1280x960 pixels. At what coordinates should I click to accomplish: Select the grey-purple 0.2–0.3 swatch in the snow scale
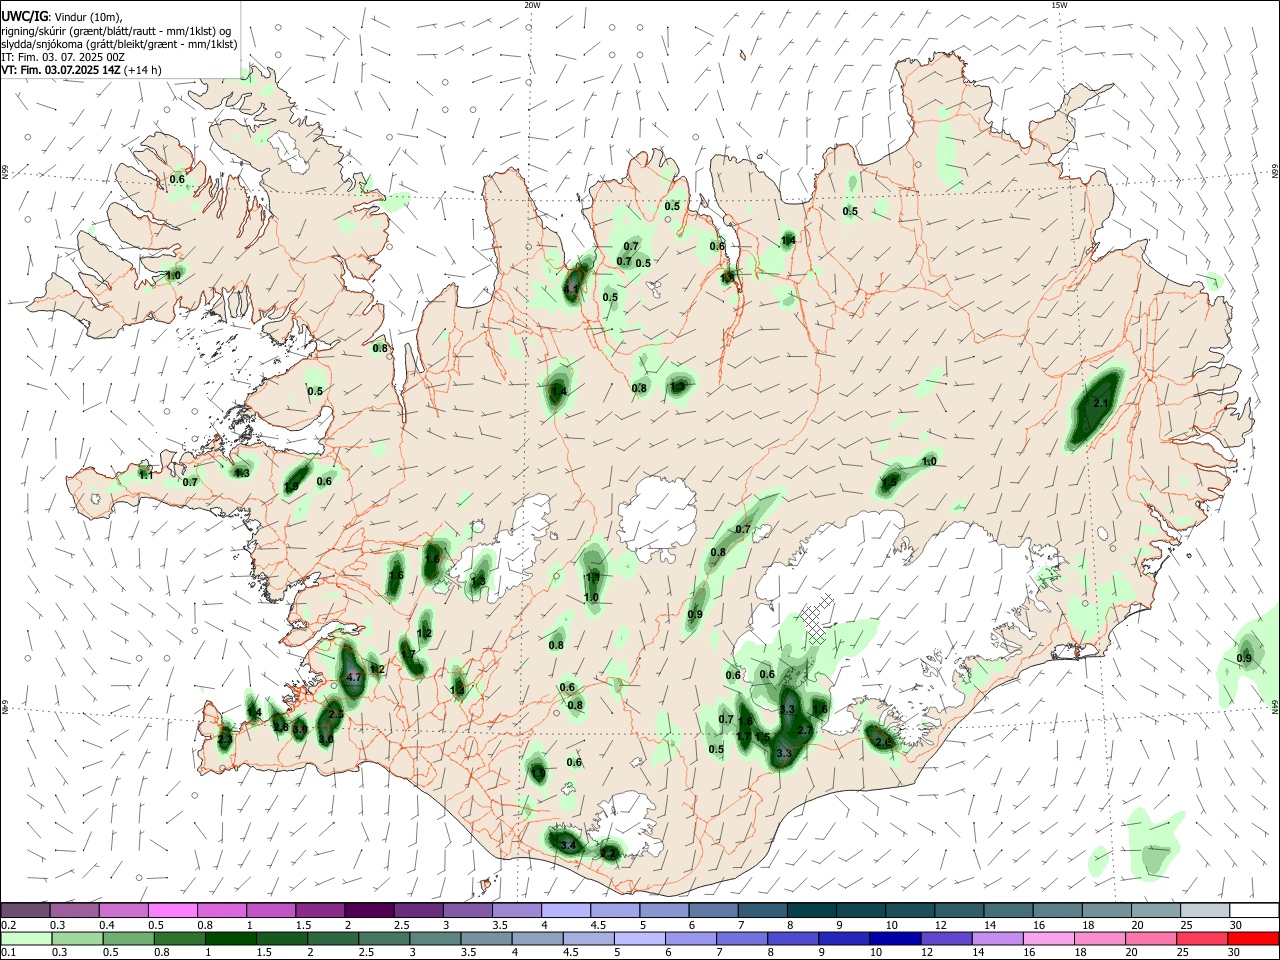click(x=25, y=910)
